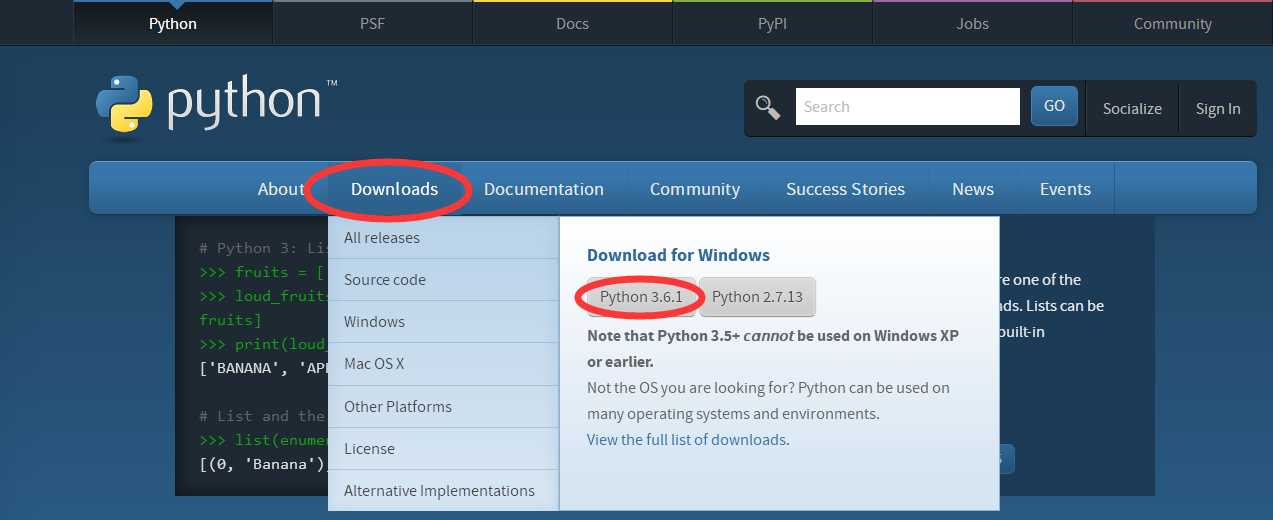Open the Events menu
Screen dimensions: 1273x520
pyautogui.click(x=1065, y=189)
